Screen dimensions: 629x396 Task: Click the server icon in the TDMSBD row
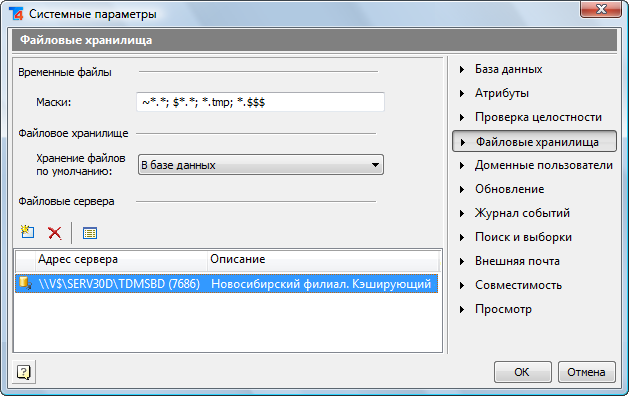point(26,283)
